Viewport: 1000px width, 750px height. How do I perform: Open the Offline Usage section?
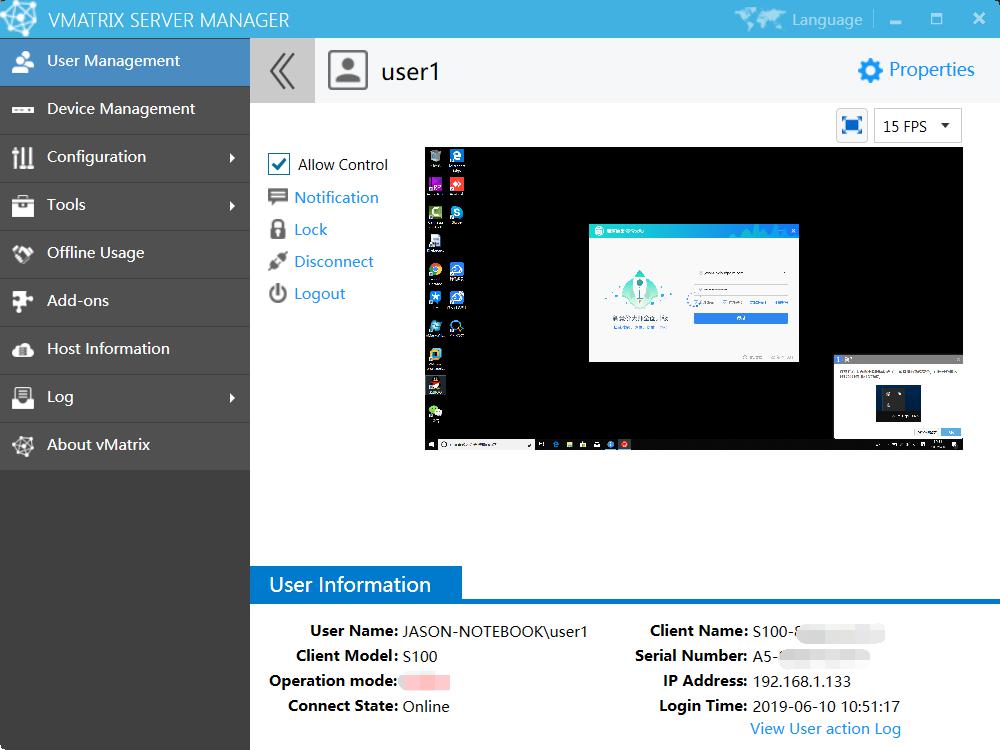pyautogui.click(x=125, y=254)
